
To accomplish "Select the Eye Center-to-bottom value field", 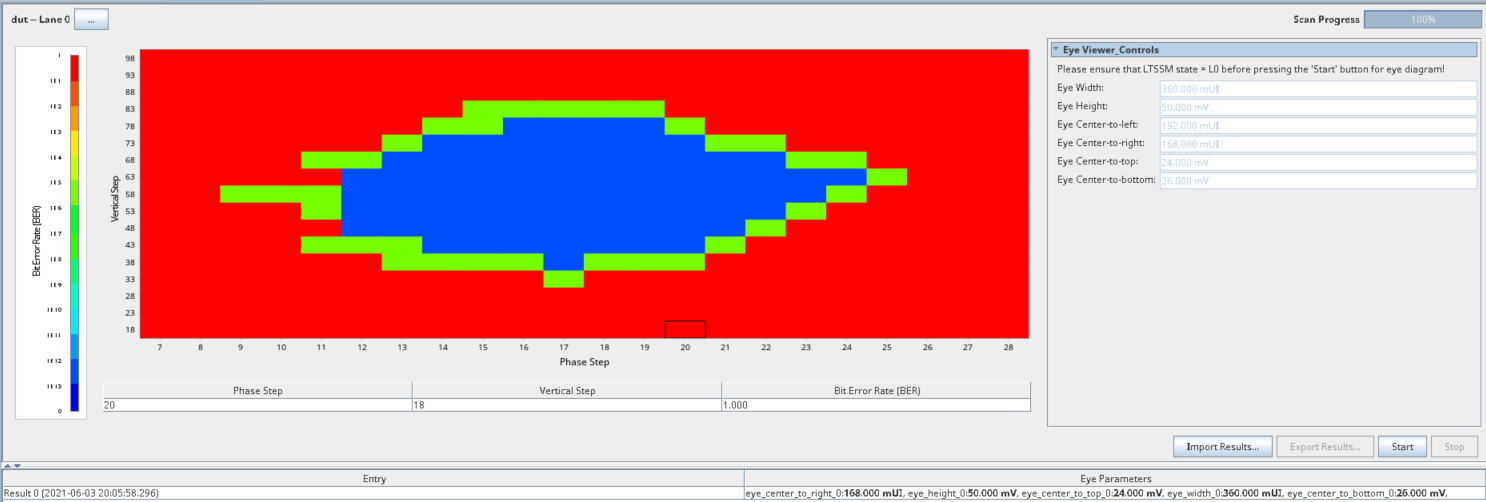I will [1318, 181].
